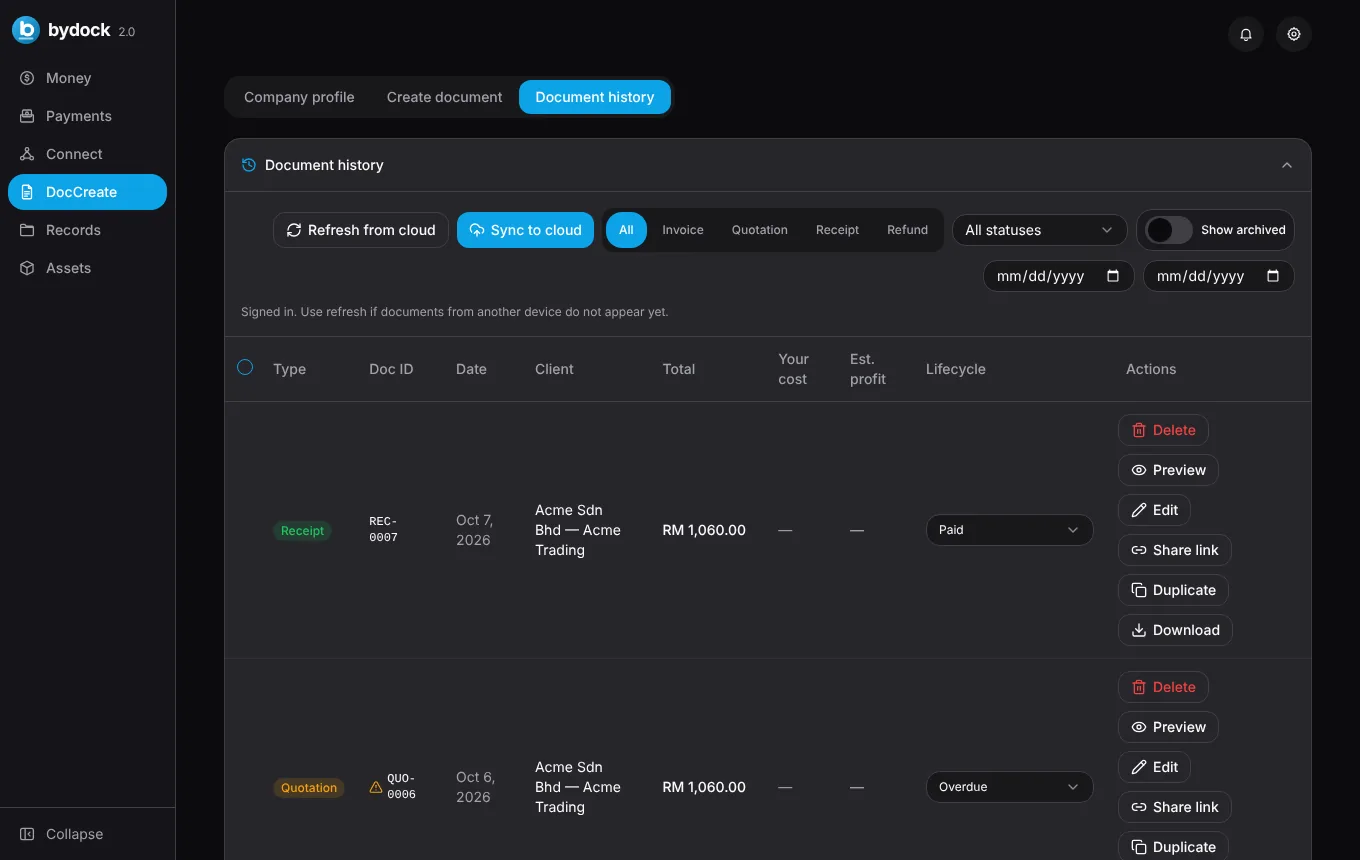Viewport: 1360px width, 860px height.
Task: Edit the QUO-0006 quotation
Action: [x=1154, y=767]
